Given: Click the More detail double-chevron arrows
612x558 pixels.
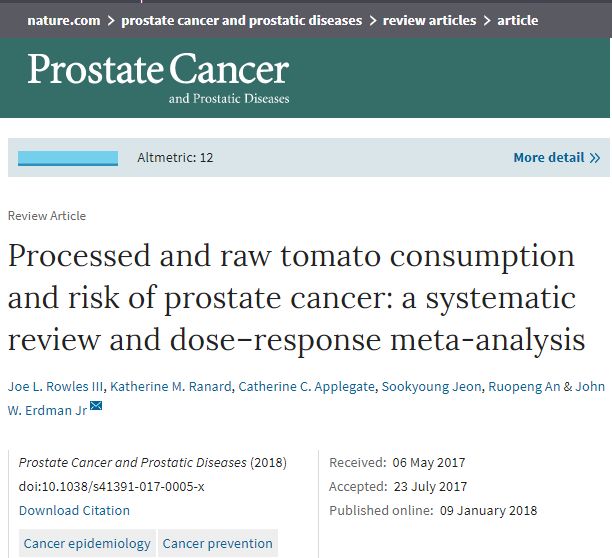Looking at the screenshot, I should tap(595, 158).
